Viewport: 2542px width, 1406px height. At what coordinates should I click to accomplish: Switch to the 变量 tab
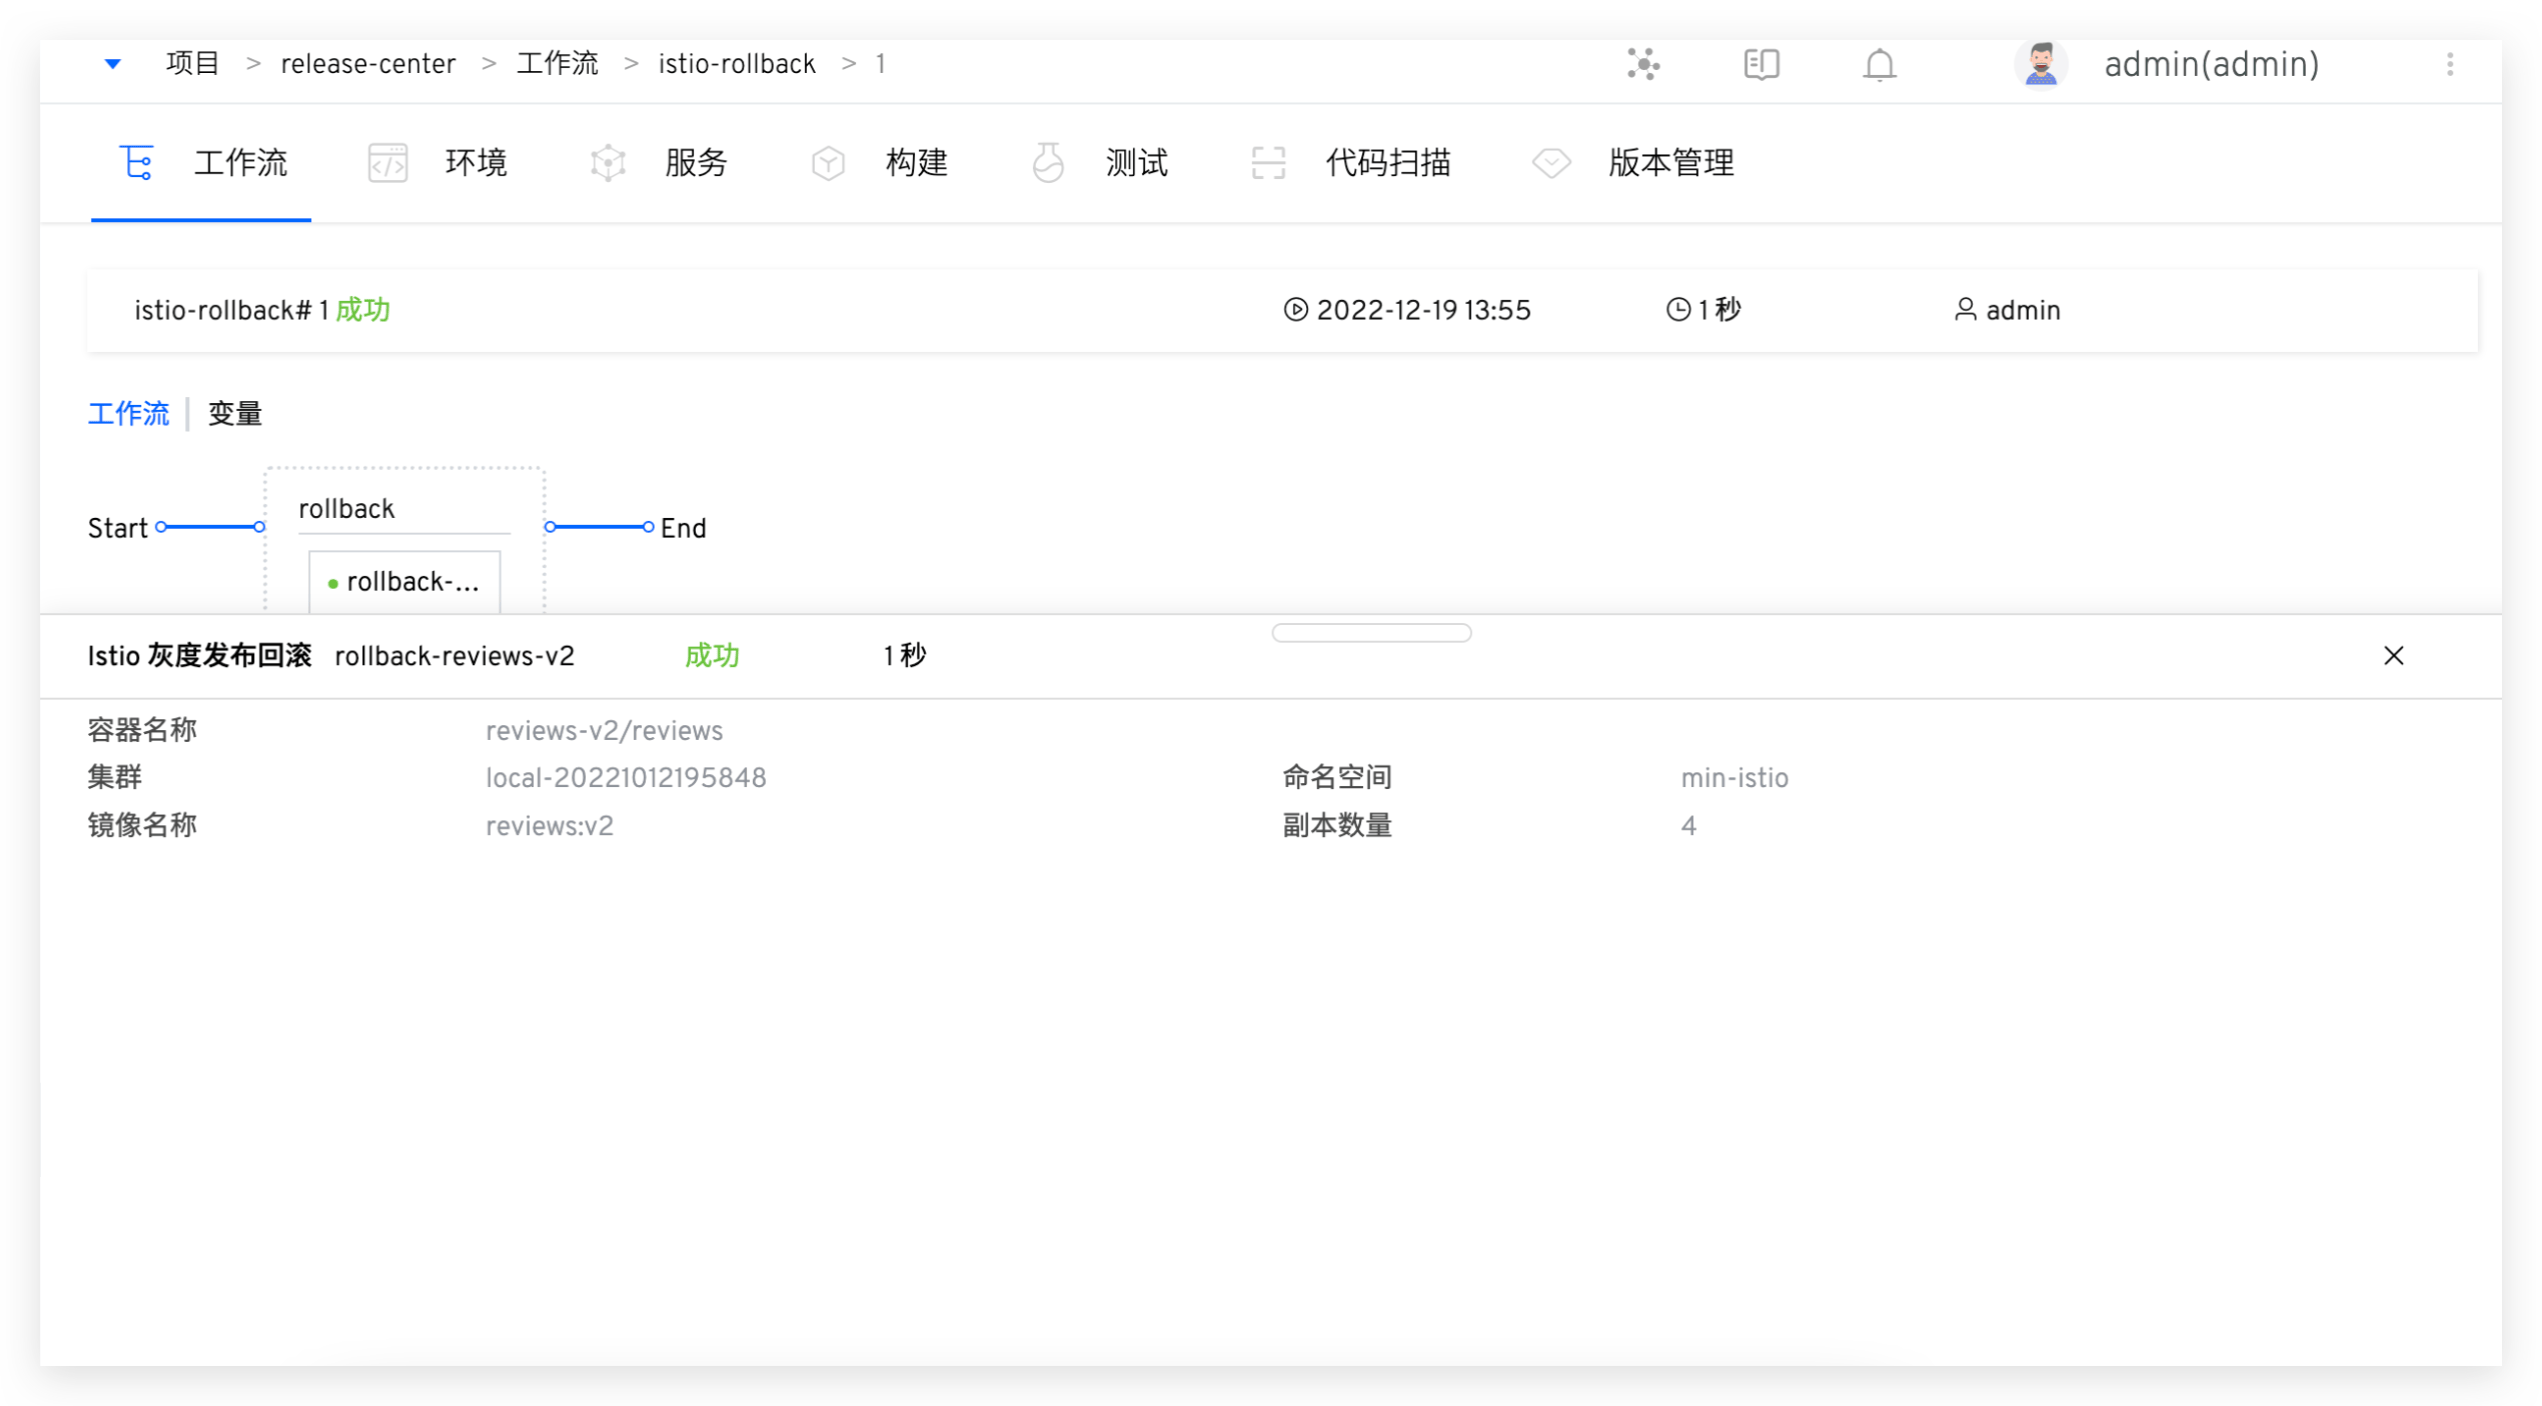(235, 414)
